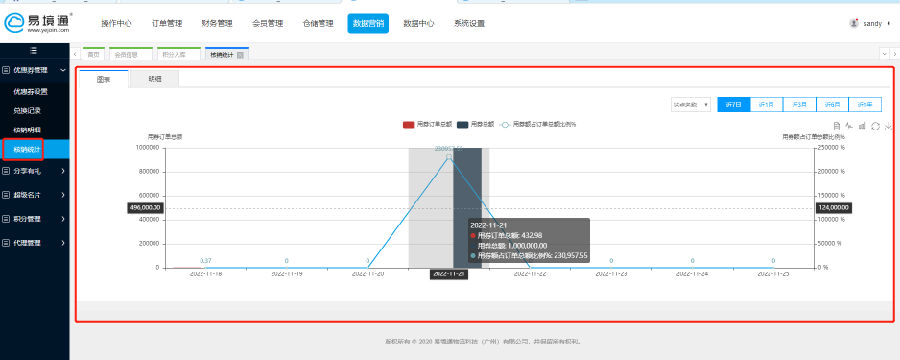Image resolution: width=900 pixels, height=360 pixels.
Task: Close the 核销统计 page tab icon
Action: pos(240,55)
